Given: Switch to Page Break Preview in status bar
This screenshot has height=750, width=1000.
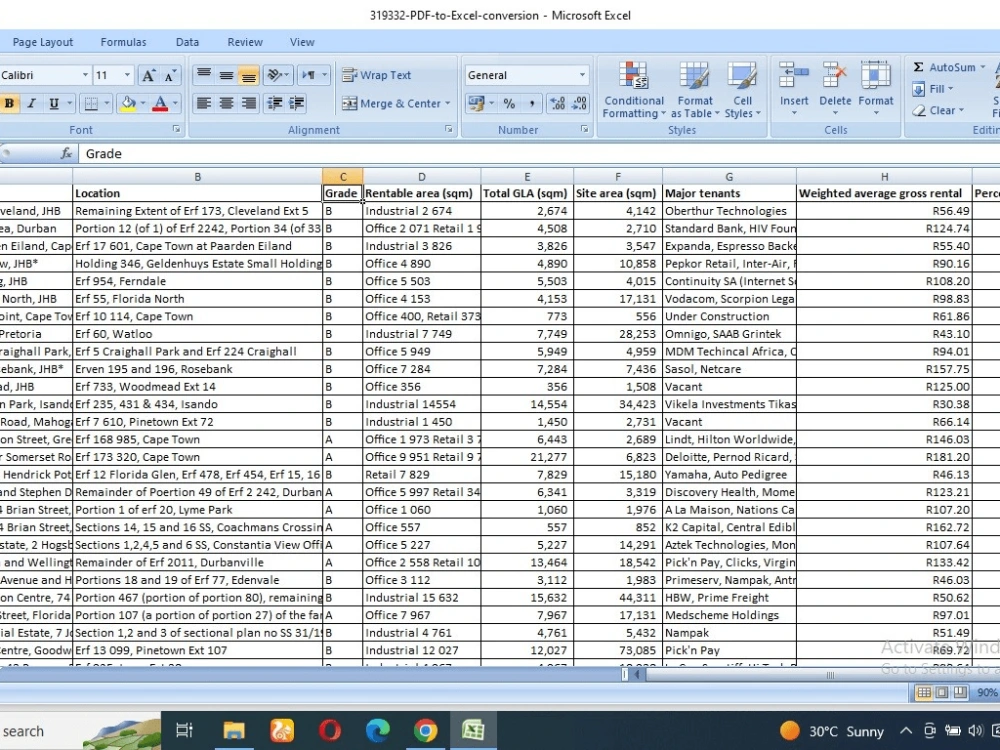Looking at the screenshot, I should tap(960, 693).
